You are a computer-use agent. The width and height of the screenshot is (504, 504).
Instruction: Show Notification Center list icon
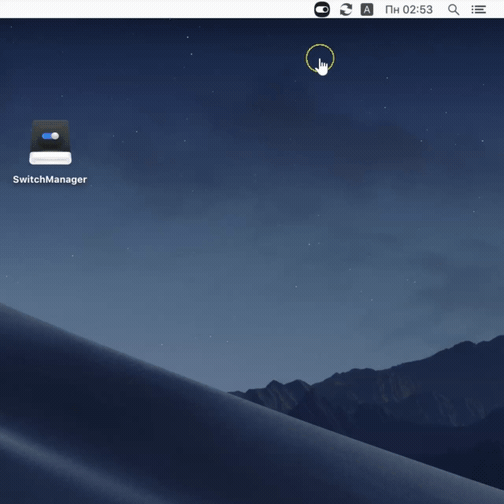click(x=478, y=9)
